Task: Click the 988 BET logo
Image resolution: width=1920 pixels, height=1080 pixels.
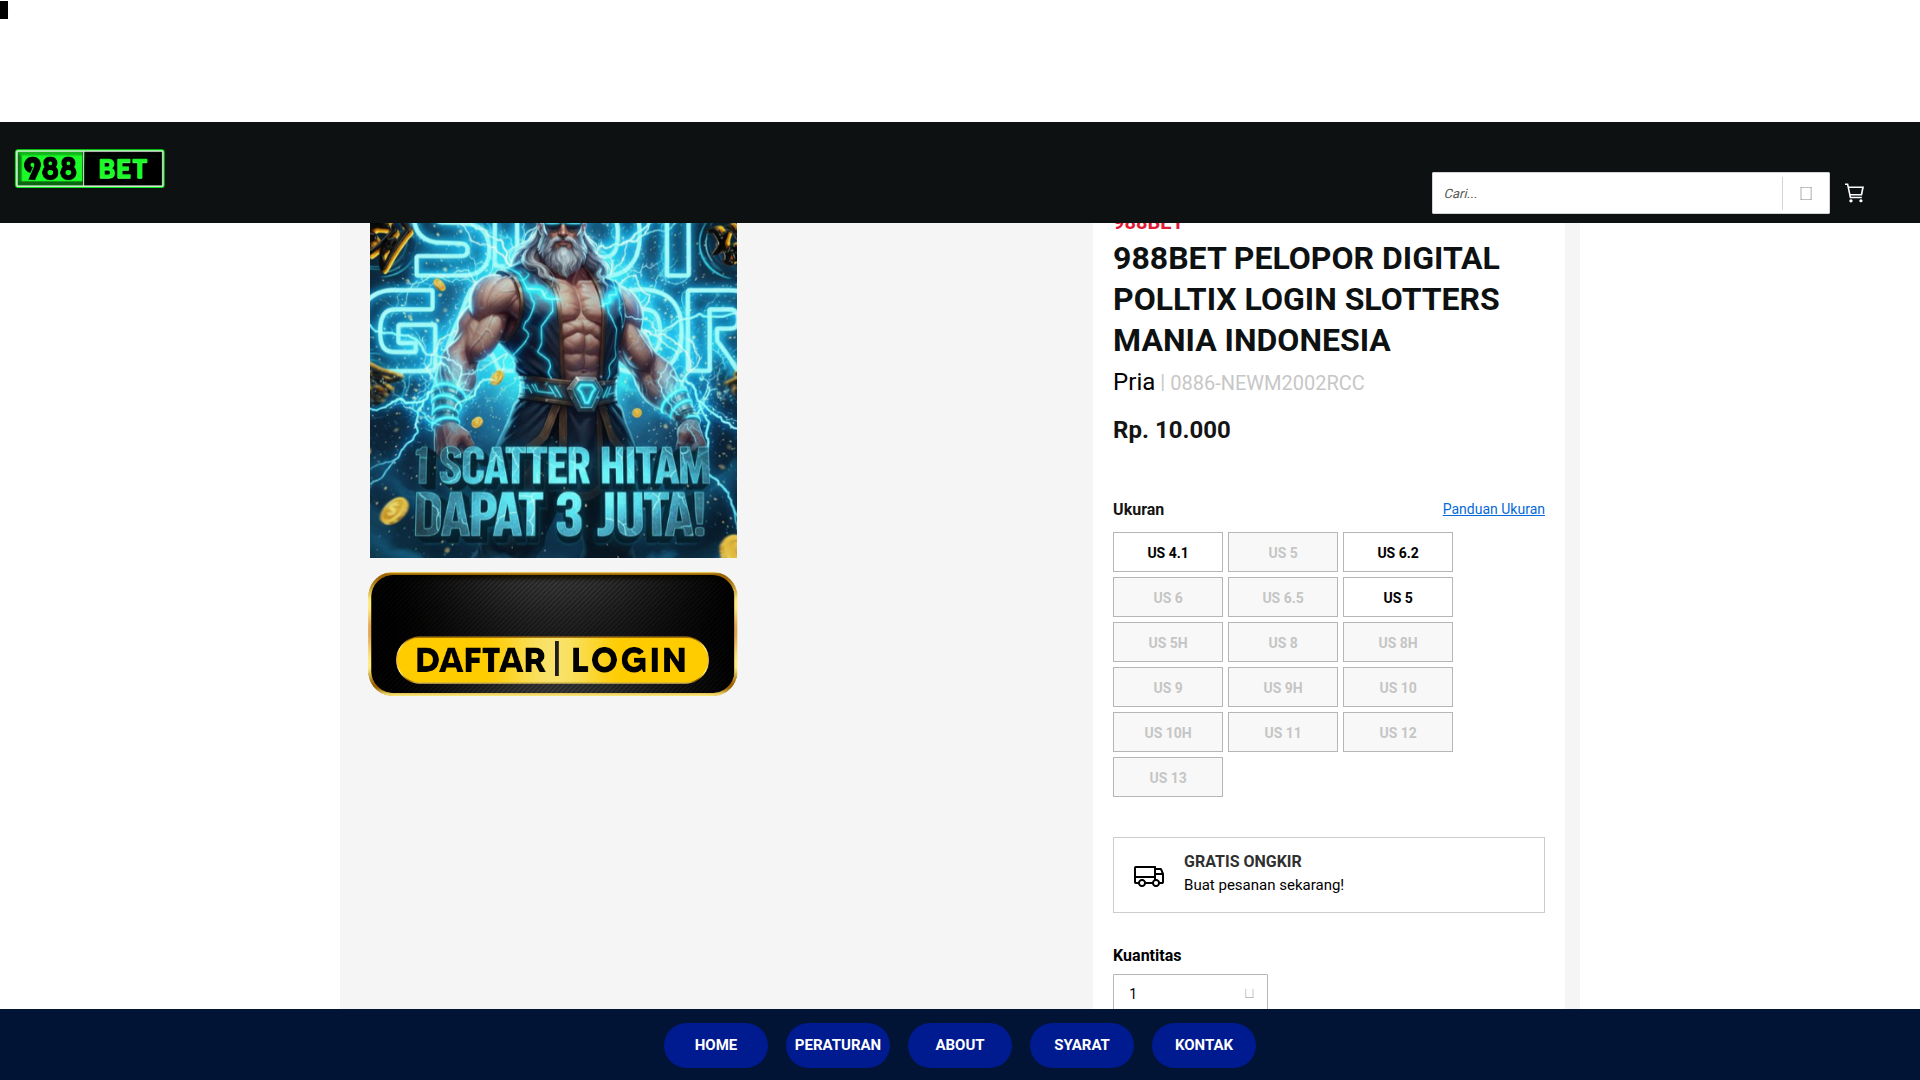Action: pyautogui.click(x=90, y=169)
